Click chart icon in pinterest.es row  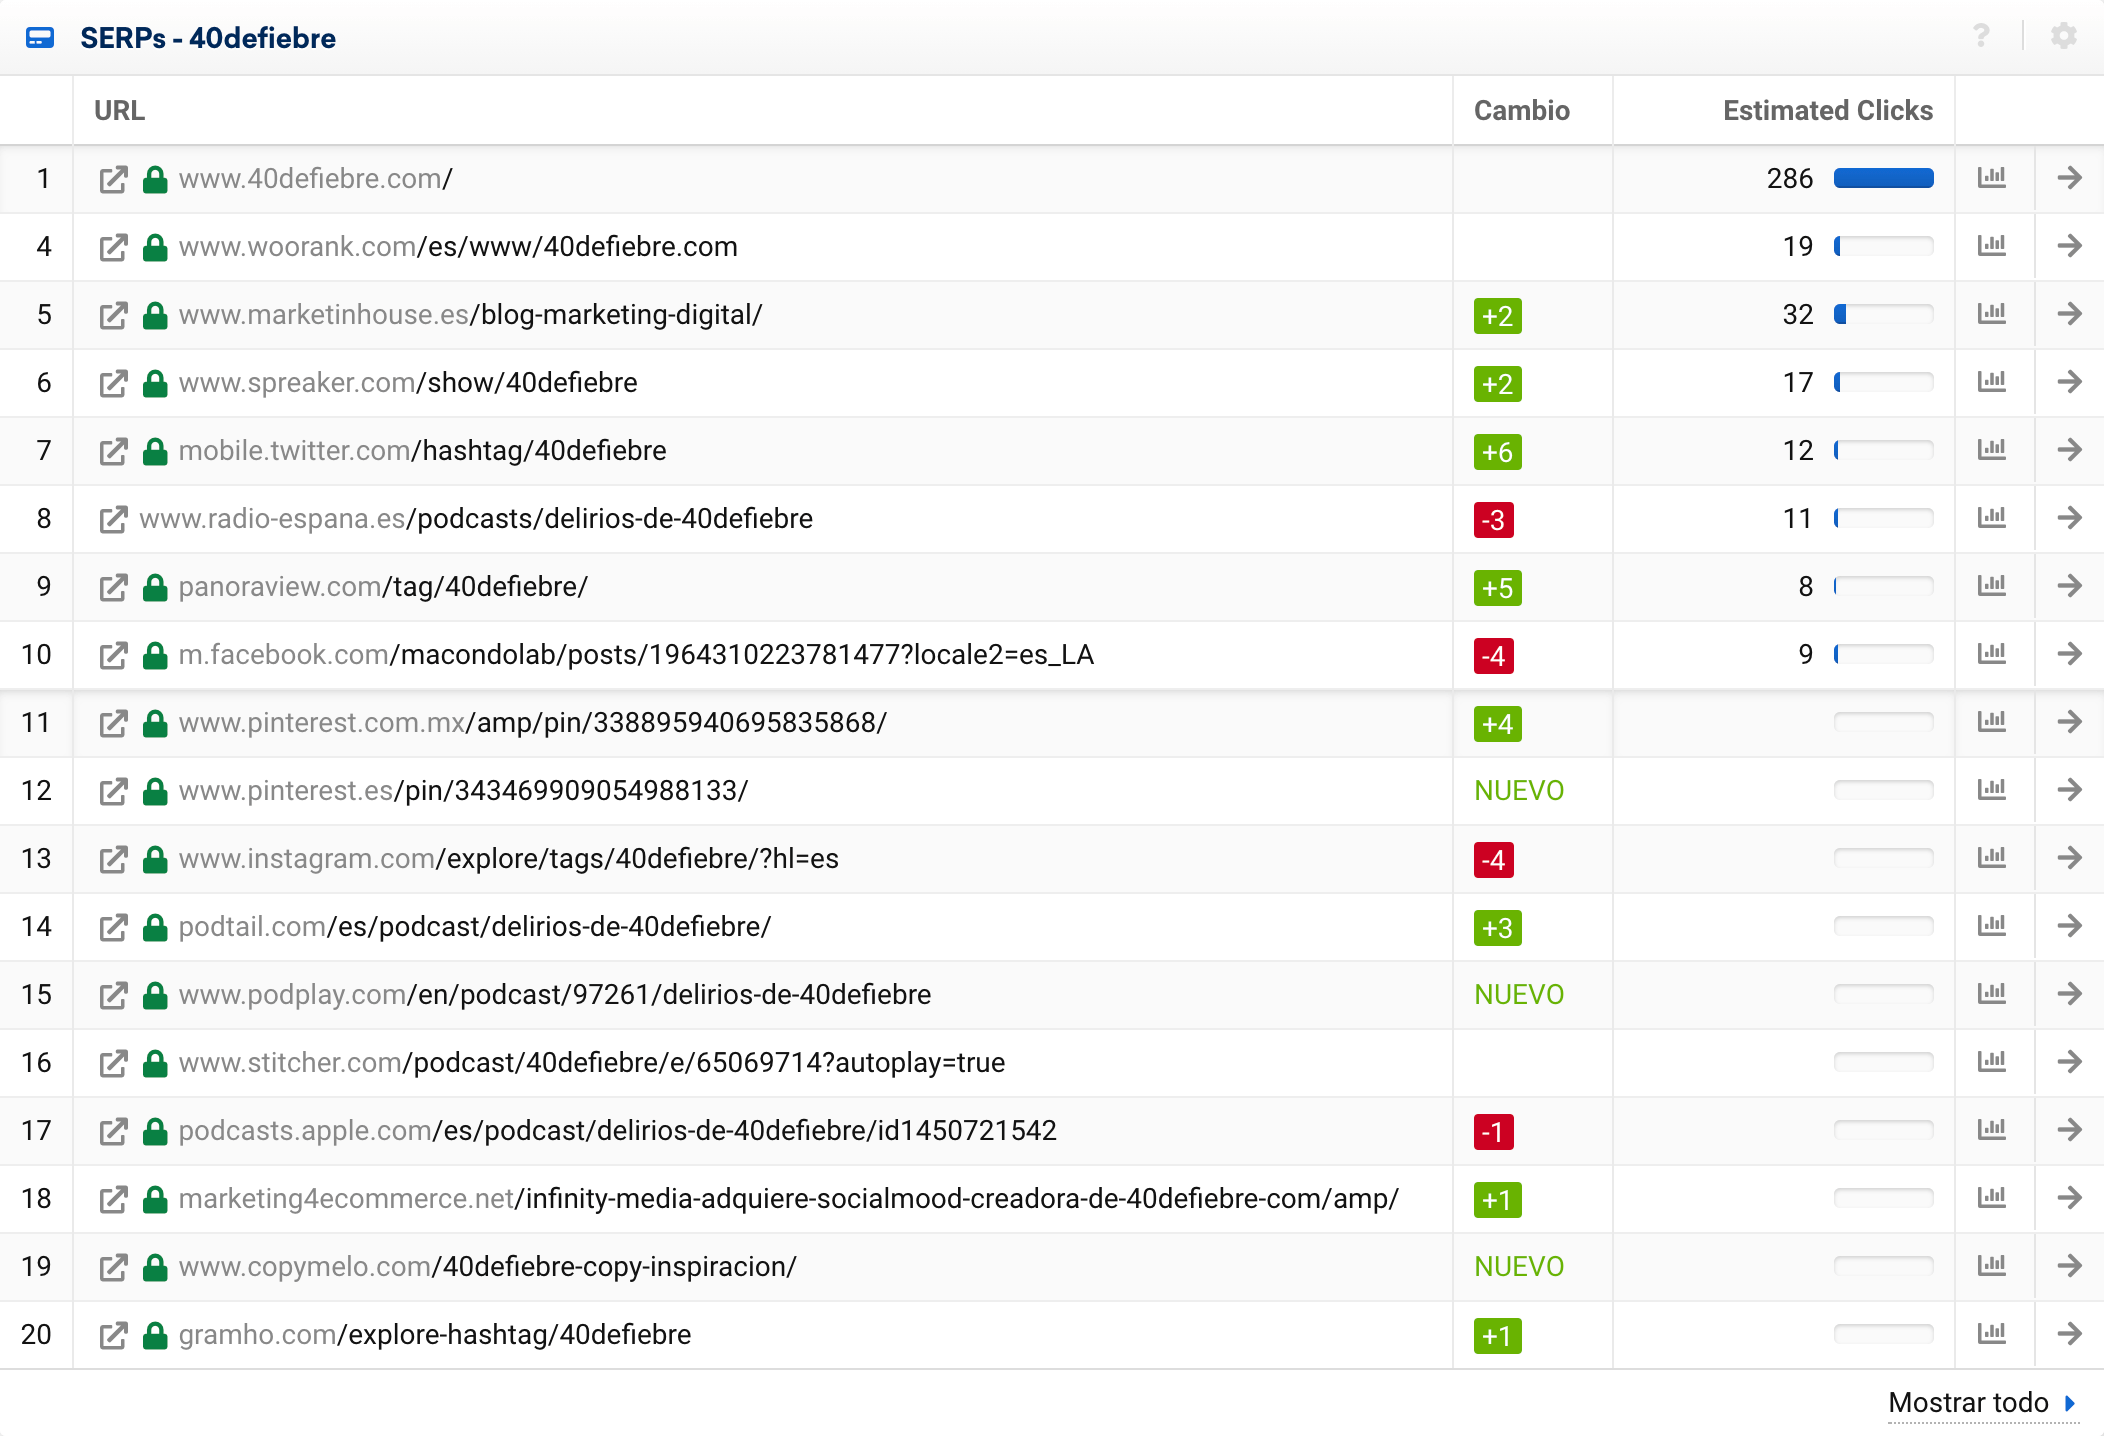coord(1991,790)
